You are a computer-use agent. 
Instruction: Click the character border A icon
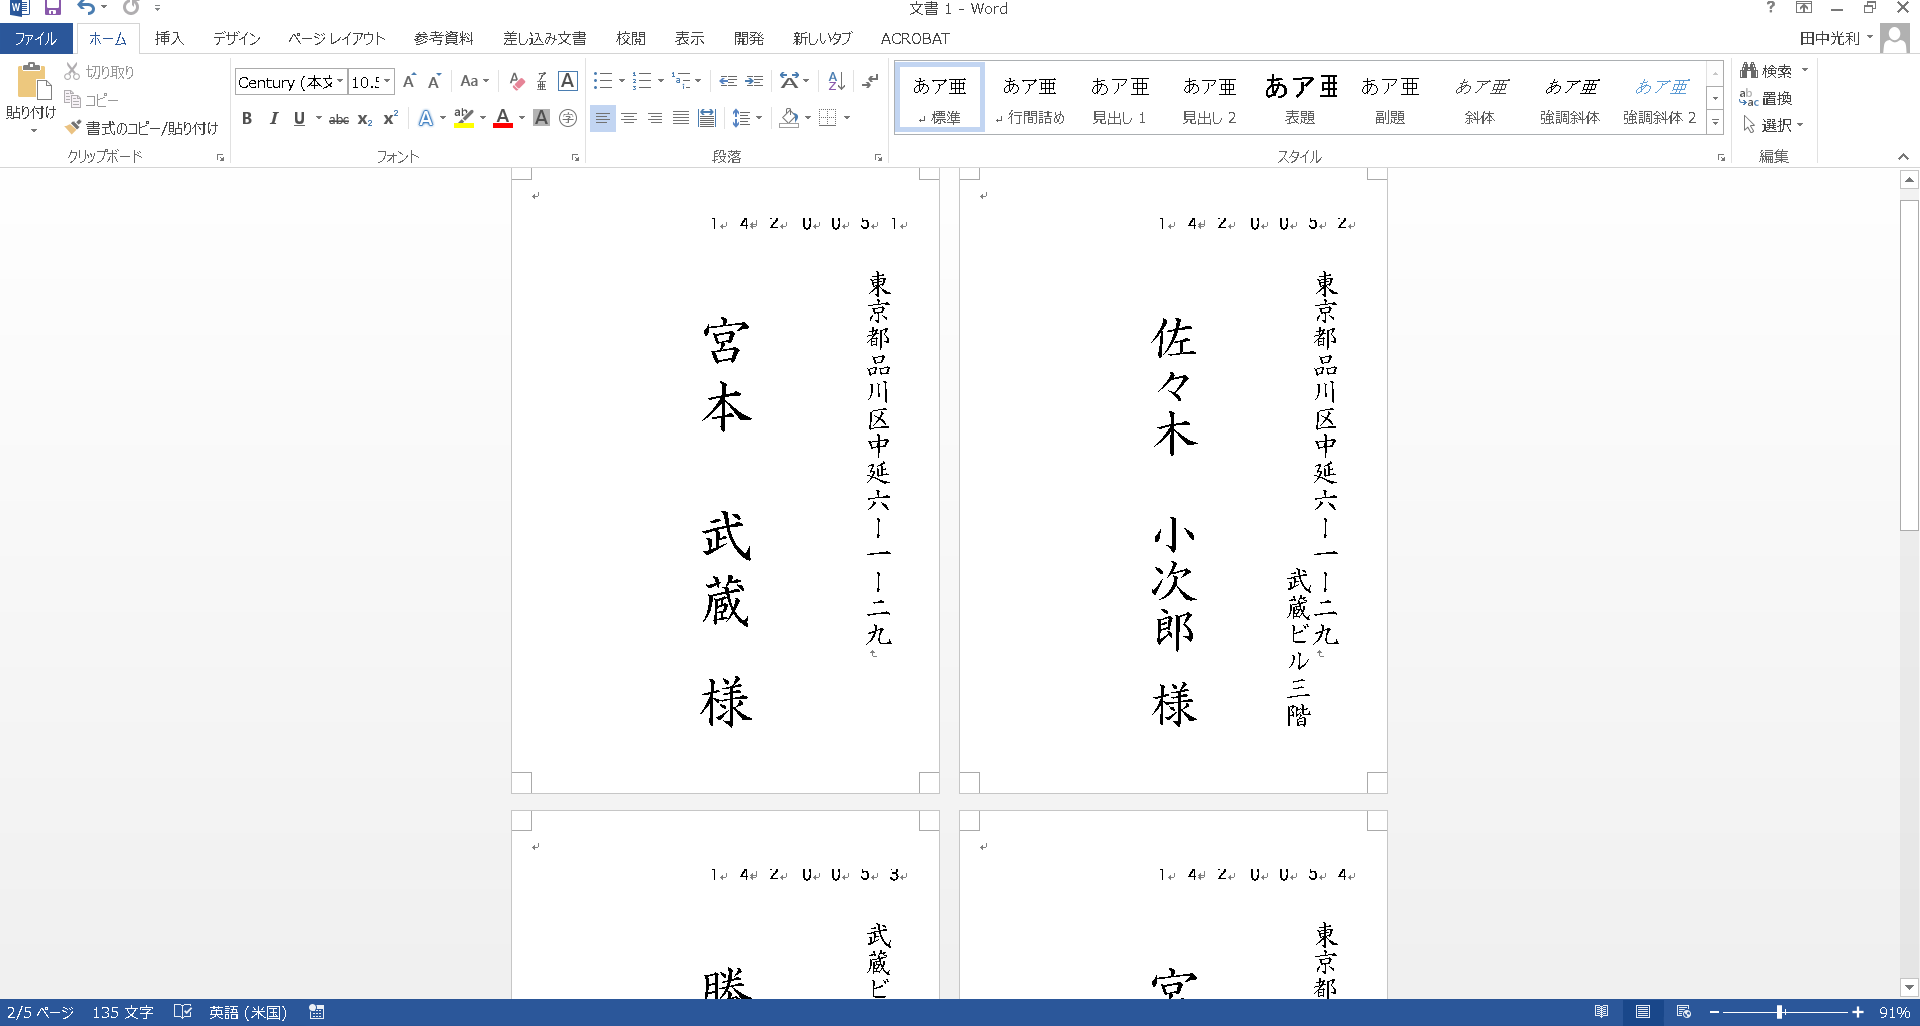[567, 81]
